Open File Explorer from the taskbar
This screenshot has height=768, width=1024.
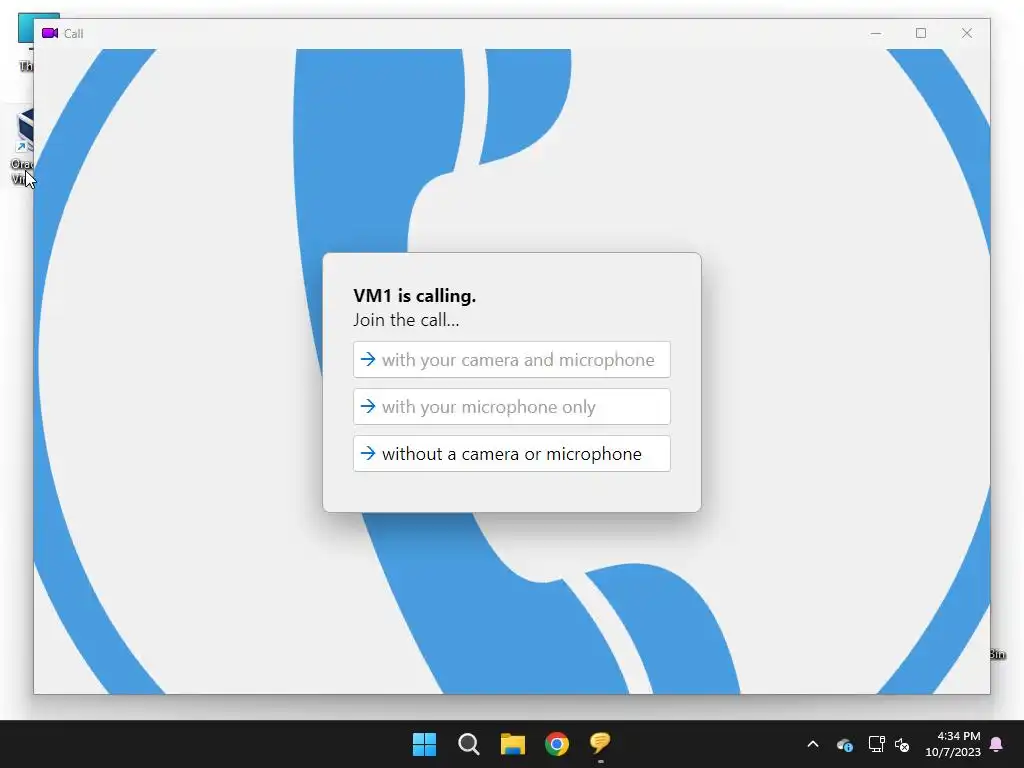(513, 744)
